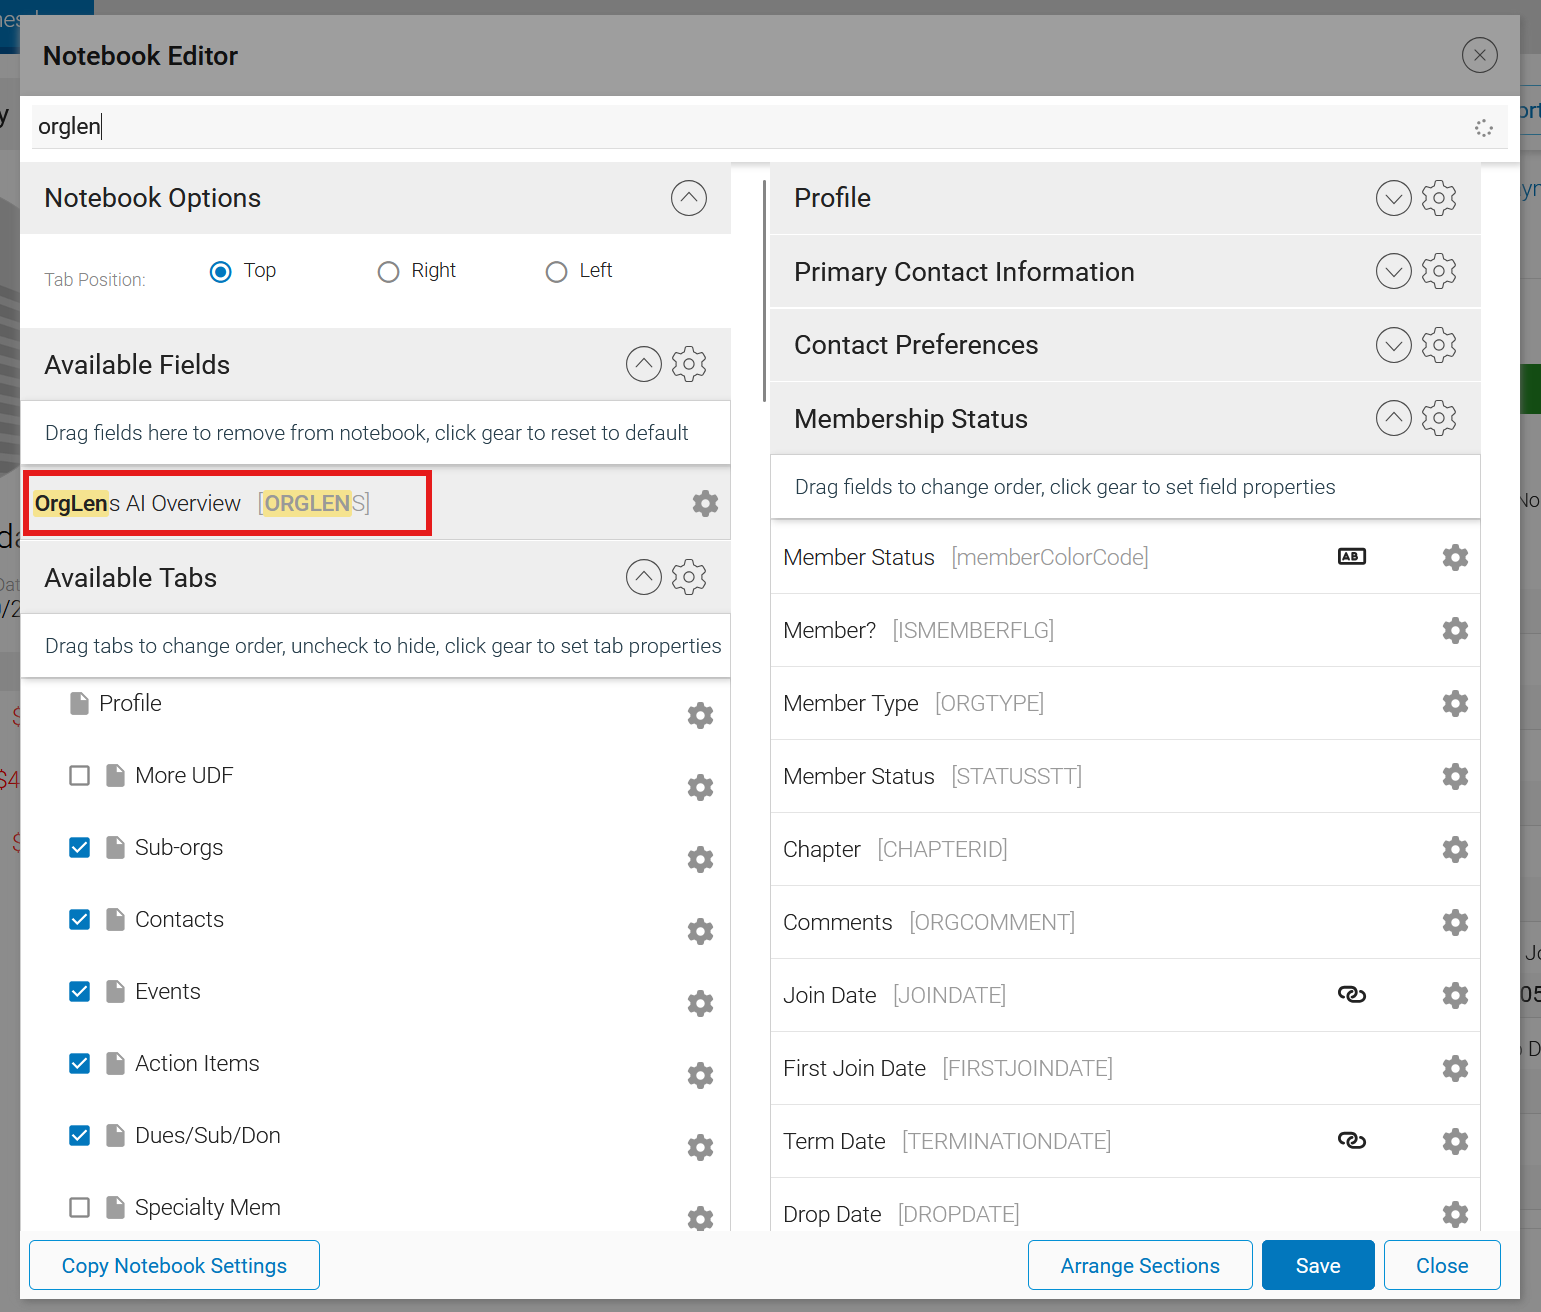The height and width of the screenshot is (1312, 1541).
Task: Enable the Specialty Mem tab checkbox
Action: (80, 1208)
